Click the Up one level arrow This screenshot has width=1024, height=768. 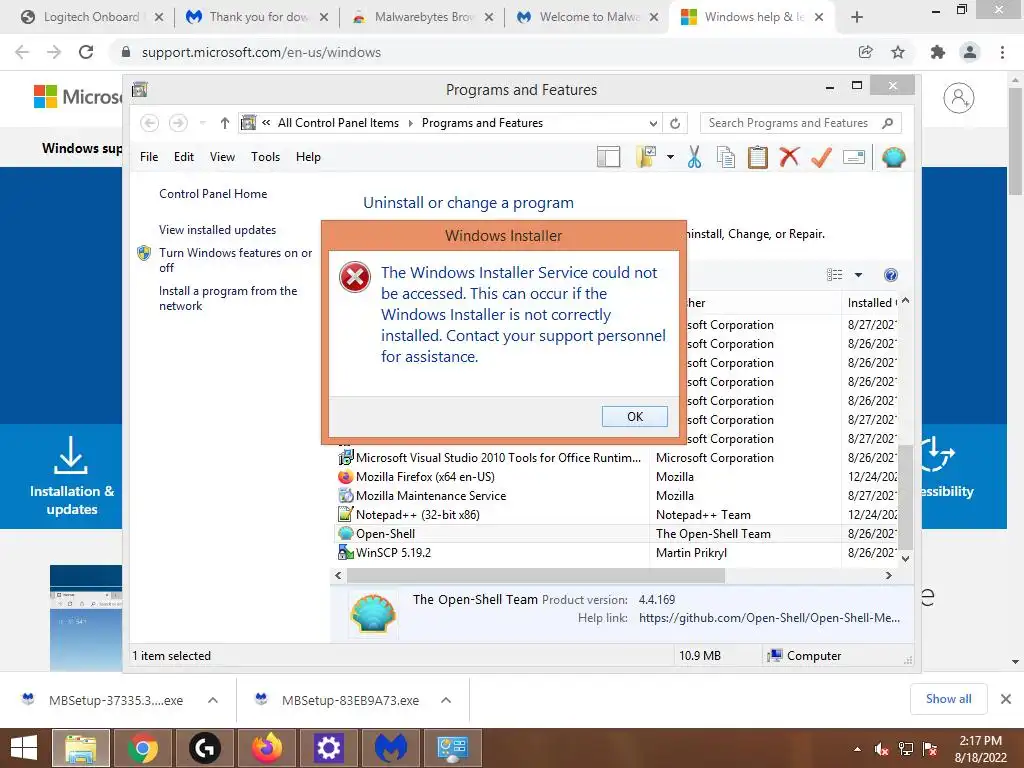coord(225,123)
